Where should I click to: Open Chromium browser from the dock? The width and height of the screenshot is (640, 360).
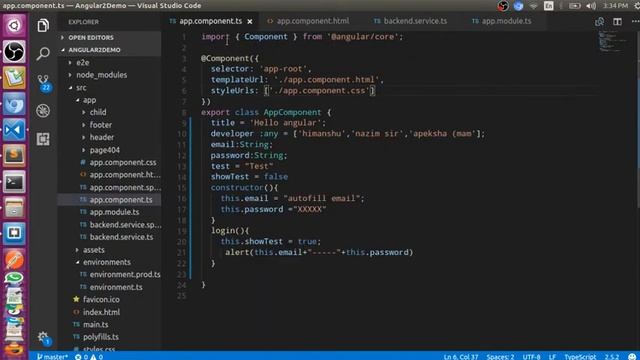pyautogui.click(x=14, y=104)
